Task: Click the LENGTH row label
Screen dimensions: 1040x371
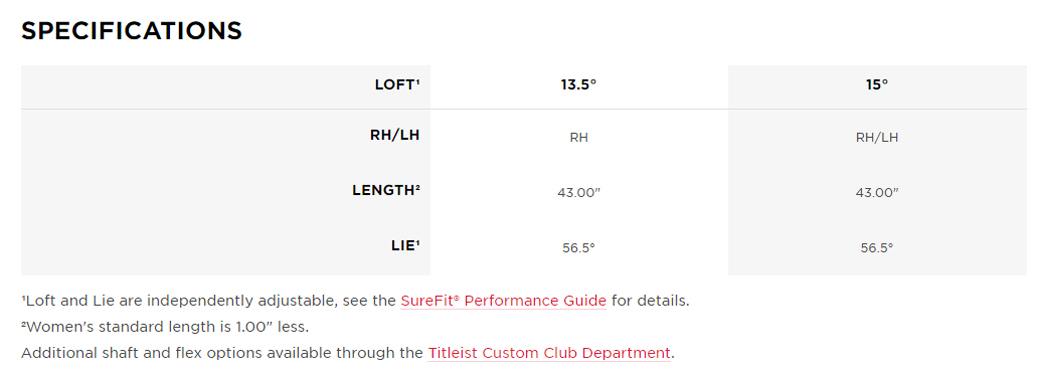Action: click(386, 190)
